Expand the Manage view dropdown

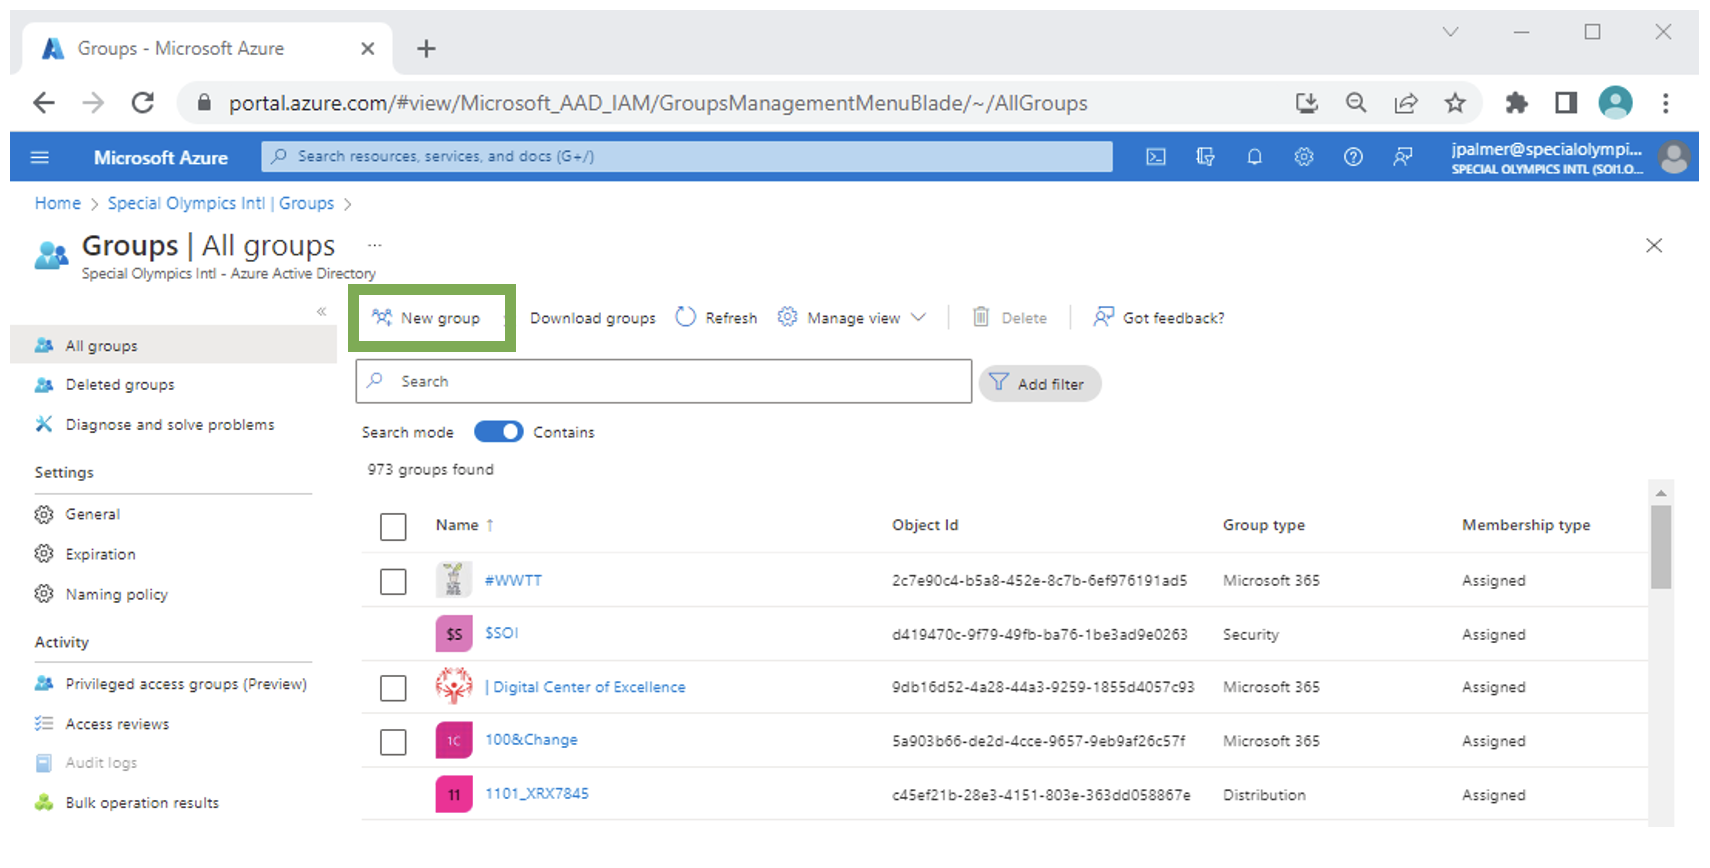(x=852, y=318)
